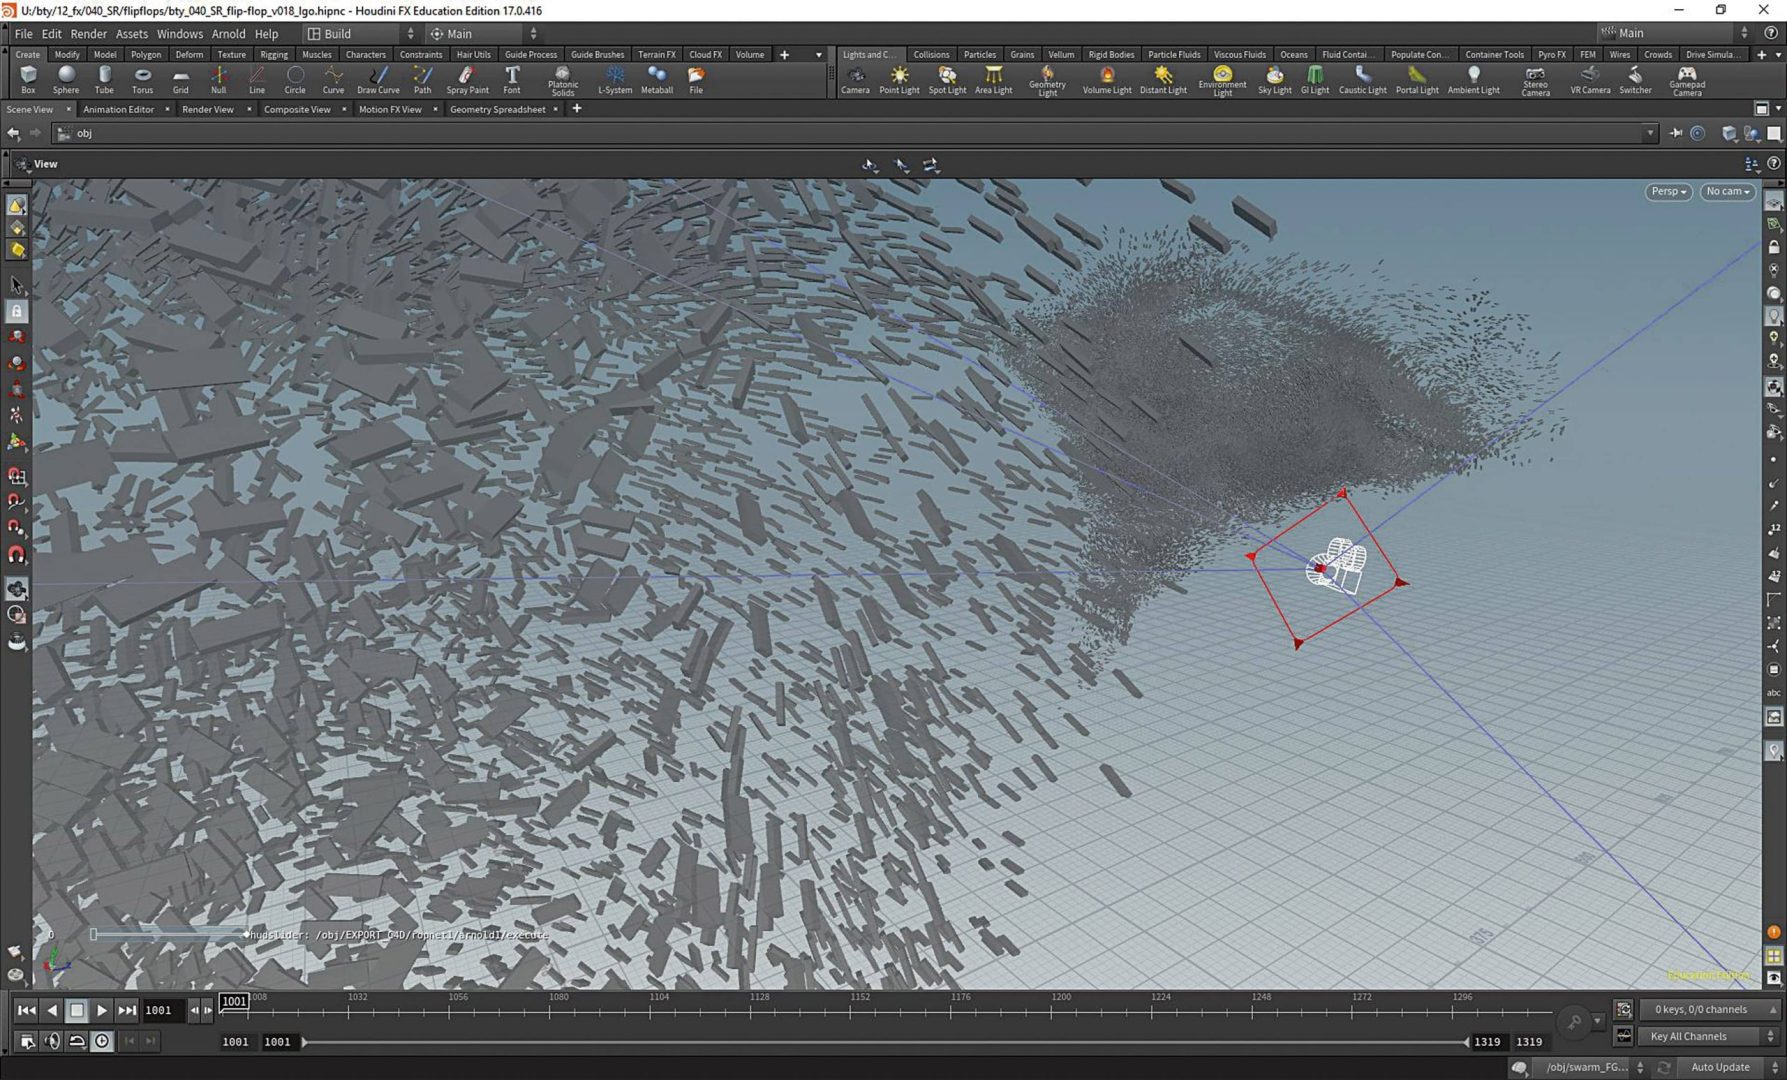
Task: Add an Environment Light
Action: 1221,78
